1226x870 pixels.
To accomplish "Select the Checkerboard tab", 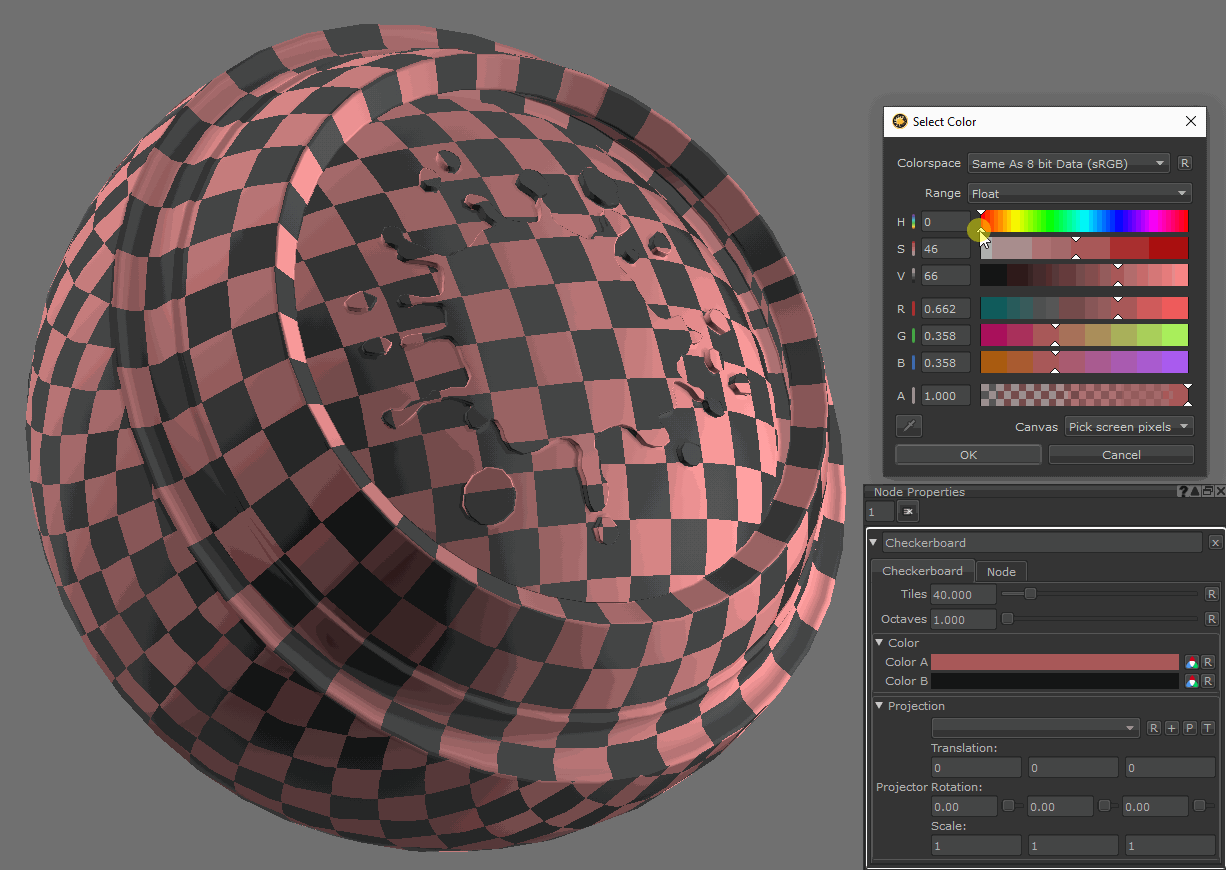I will tap(922, 571).
